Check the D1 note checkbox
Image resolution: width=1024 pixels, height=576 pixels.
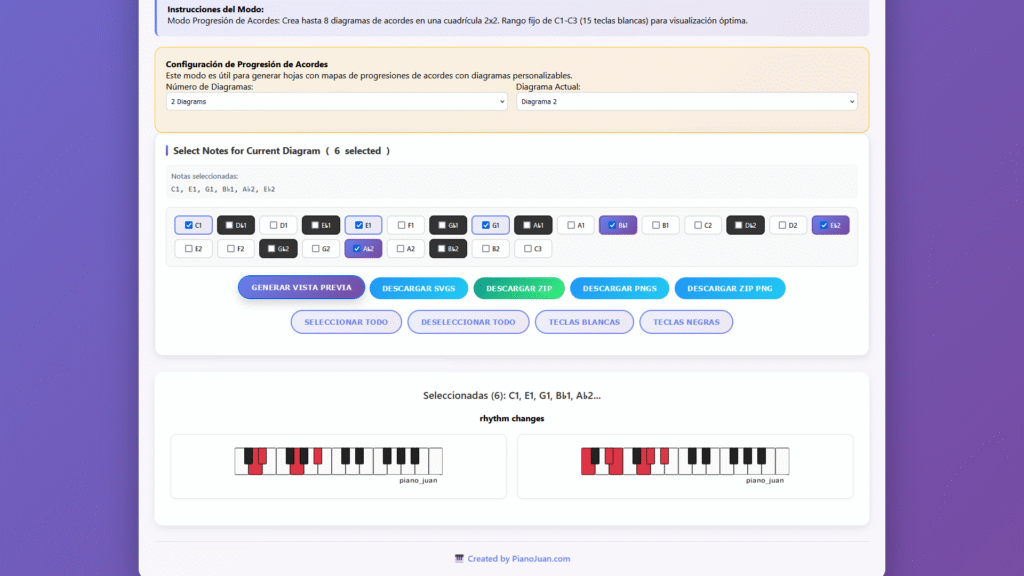point(273,226)
